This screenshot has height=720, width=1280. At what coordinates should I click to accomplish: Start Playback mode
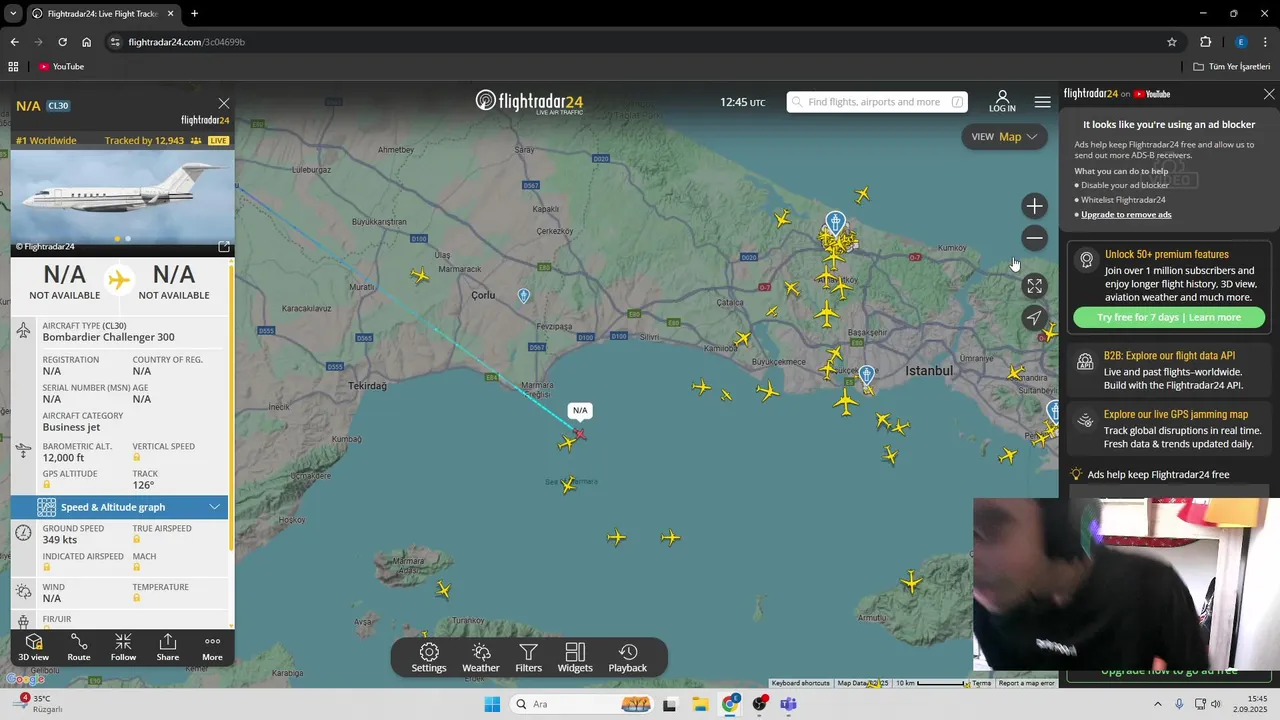[628, 658]
